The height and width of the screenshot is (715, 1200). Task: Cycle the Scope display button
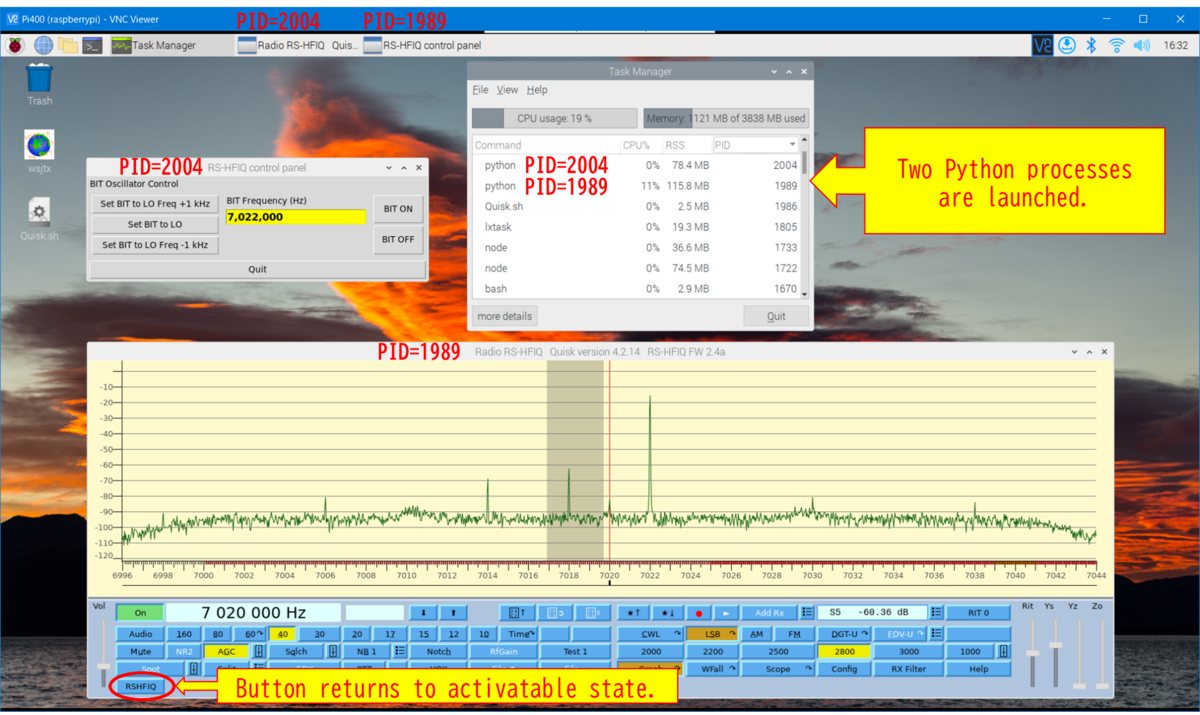(778, 669)
